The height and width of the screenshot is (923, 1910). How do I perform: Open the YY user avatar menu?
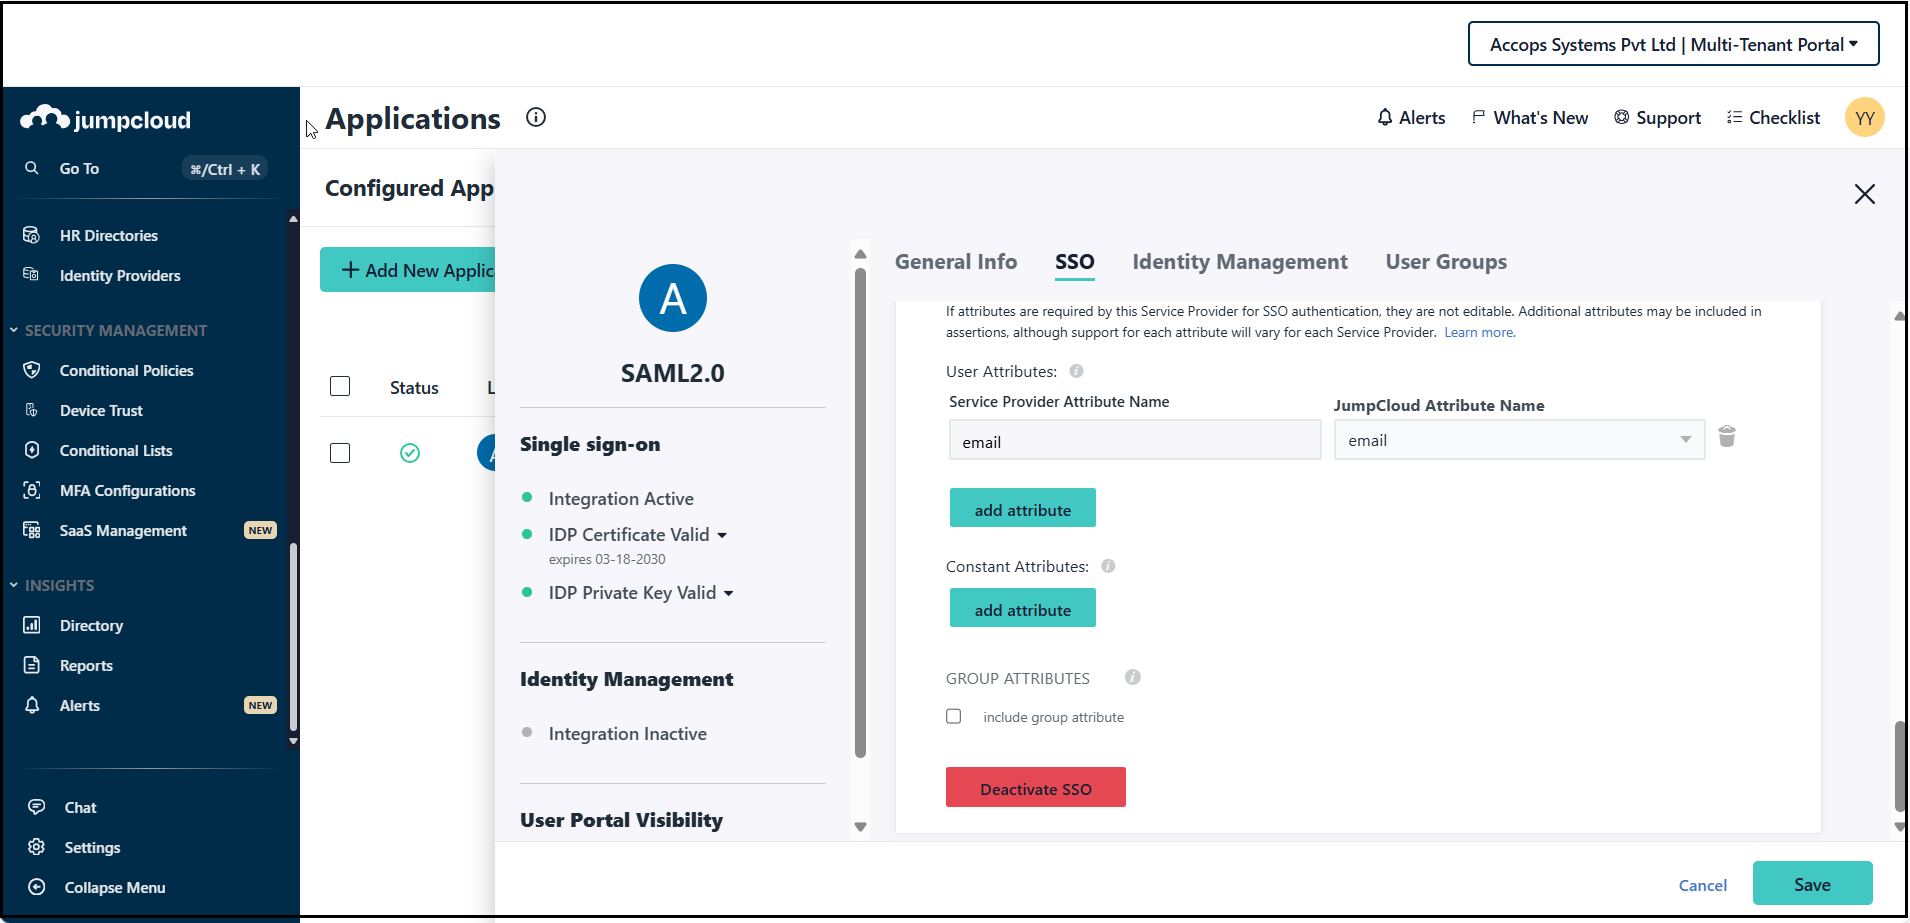1864,118
